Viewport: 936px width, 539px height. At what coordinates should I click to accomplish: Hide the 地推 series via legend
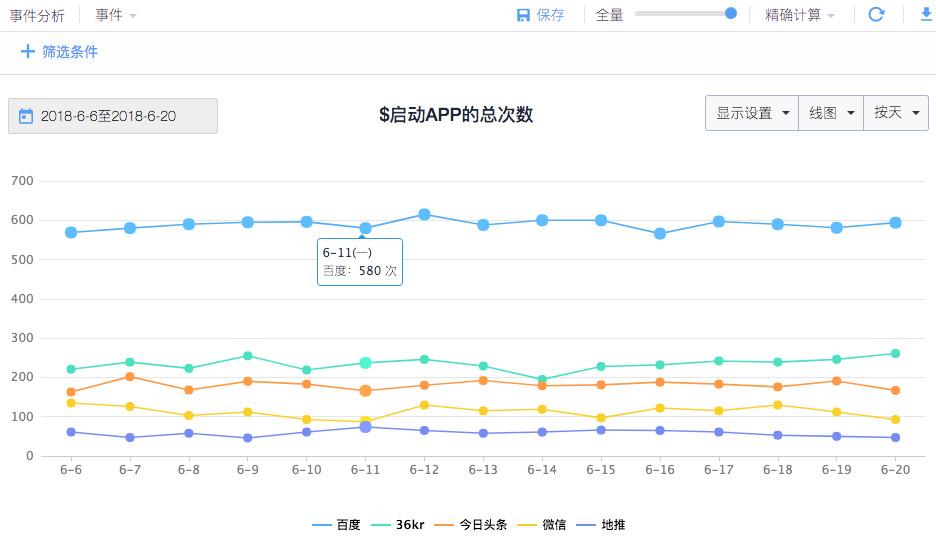[601, 525]
